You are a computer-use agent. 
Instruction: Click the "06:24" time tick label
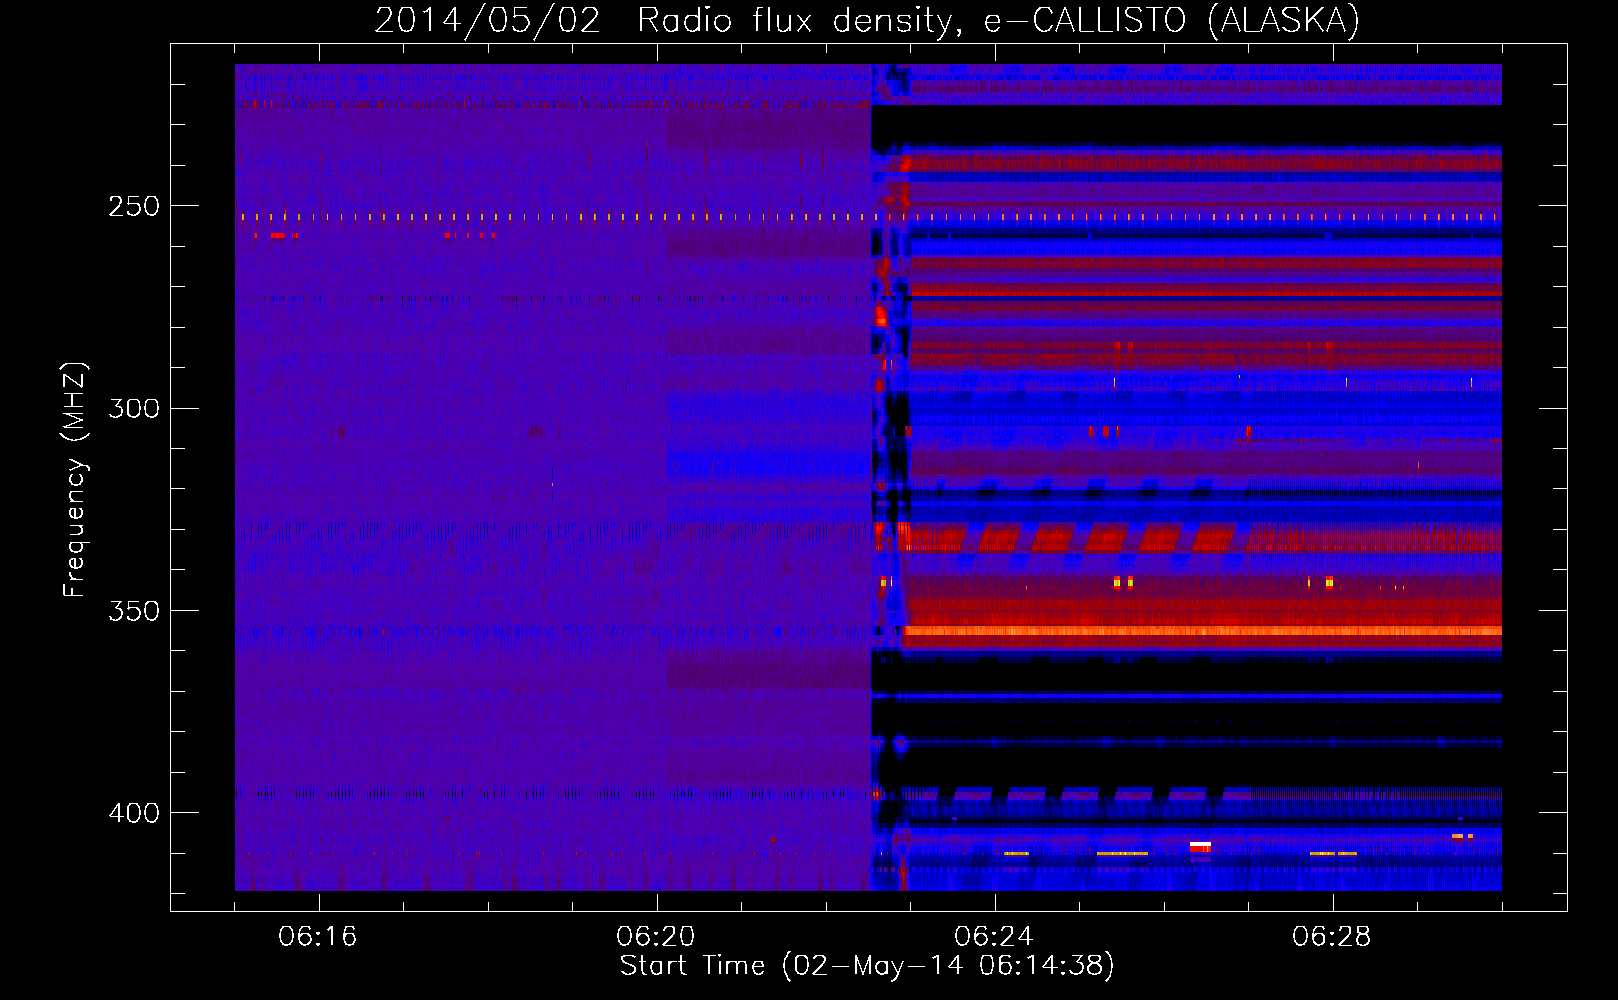pos(994,937)
